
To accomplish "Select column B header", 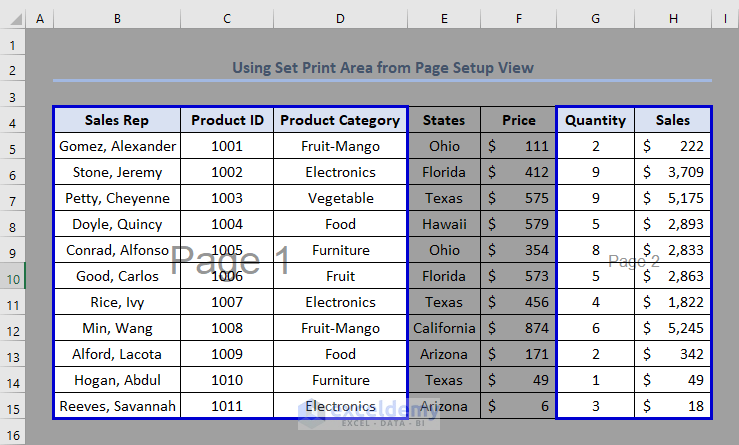I will click(x=117, y=18).
